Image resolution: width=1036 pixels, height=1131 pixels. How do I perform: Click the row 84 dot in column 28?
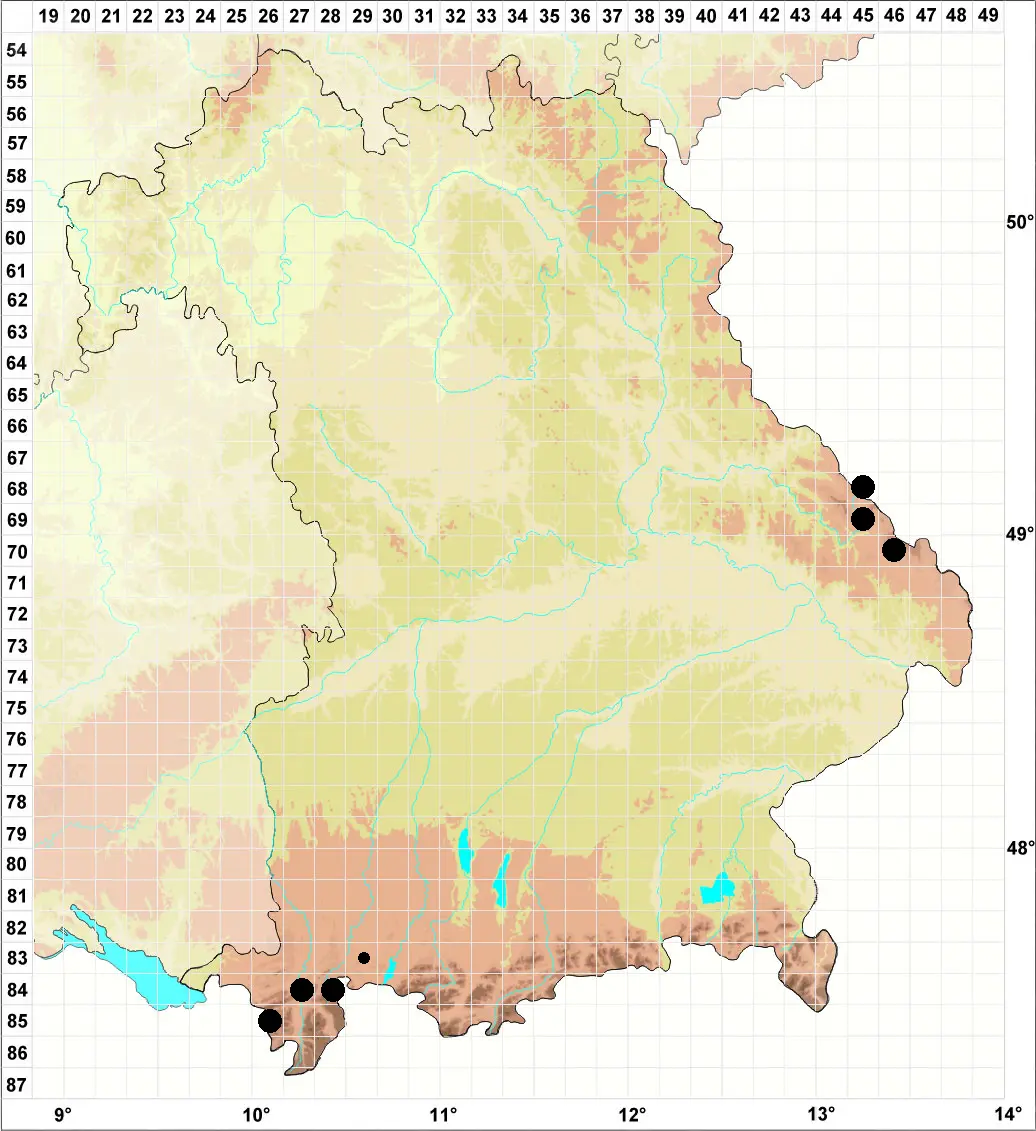coord(333,990)
